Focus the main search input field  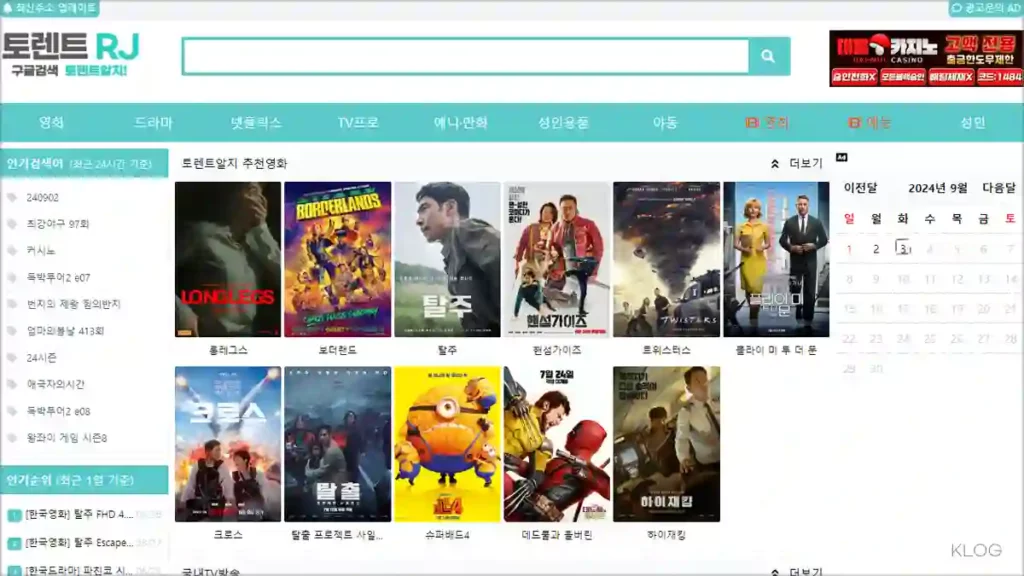point(466,56)
